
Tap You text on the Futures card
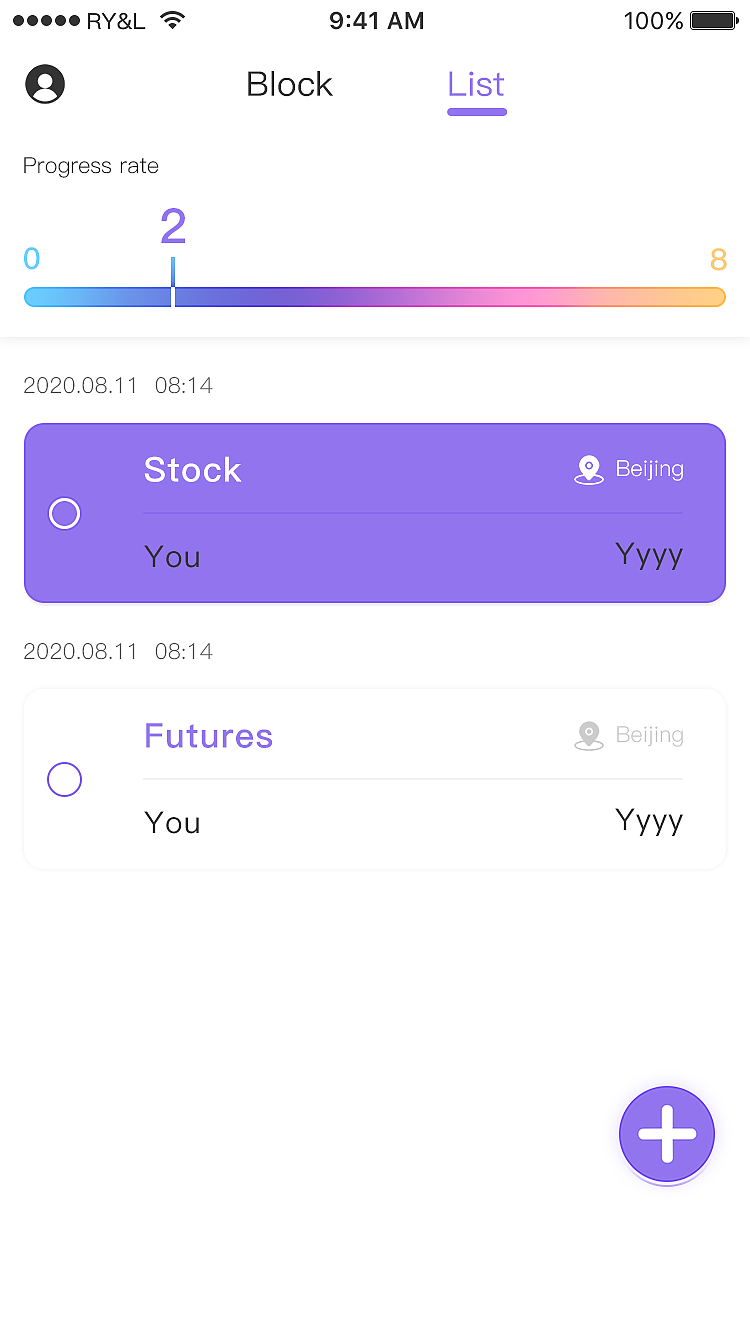172,822
